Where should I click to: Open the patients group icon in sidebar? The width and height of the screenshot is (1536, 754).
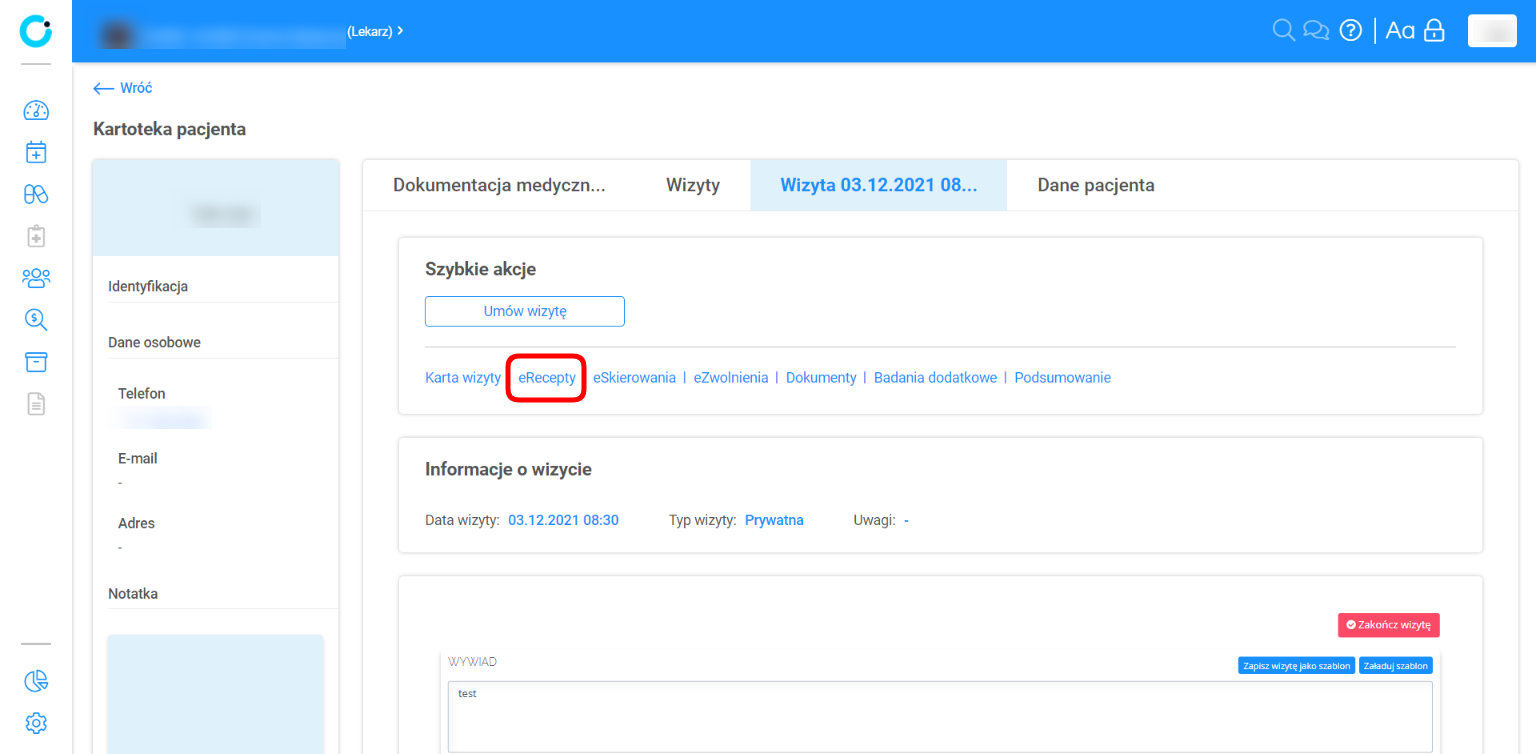pyautogui.click(x=36, y=277)
